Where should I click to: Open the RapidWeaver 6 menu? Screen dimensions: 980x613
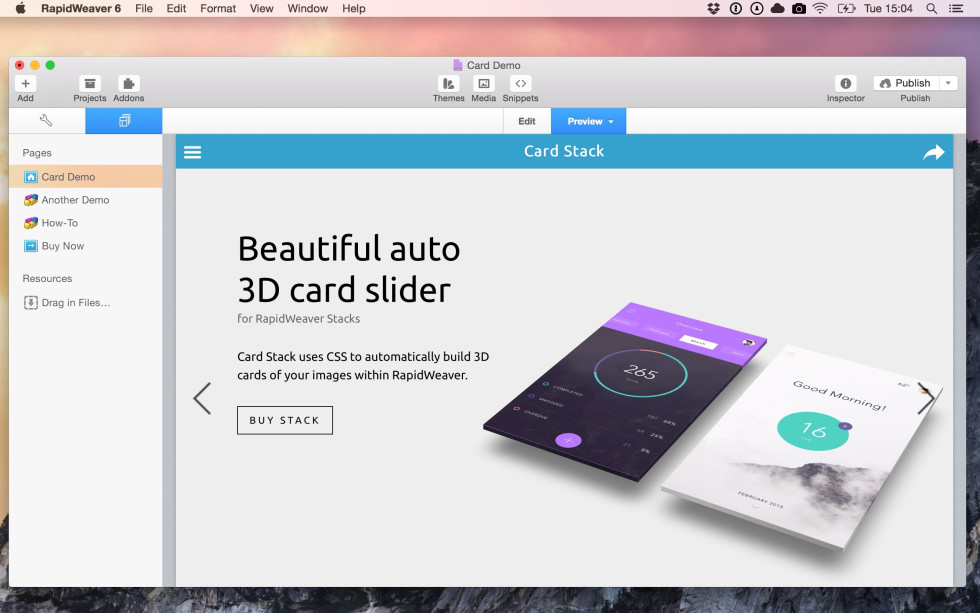pyautogui.click(x=81, y=8)
